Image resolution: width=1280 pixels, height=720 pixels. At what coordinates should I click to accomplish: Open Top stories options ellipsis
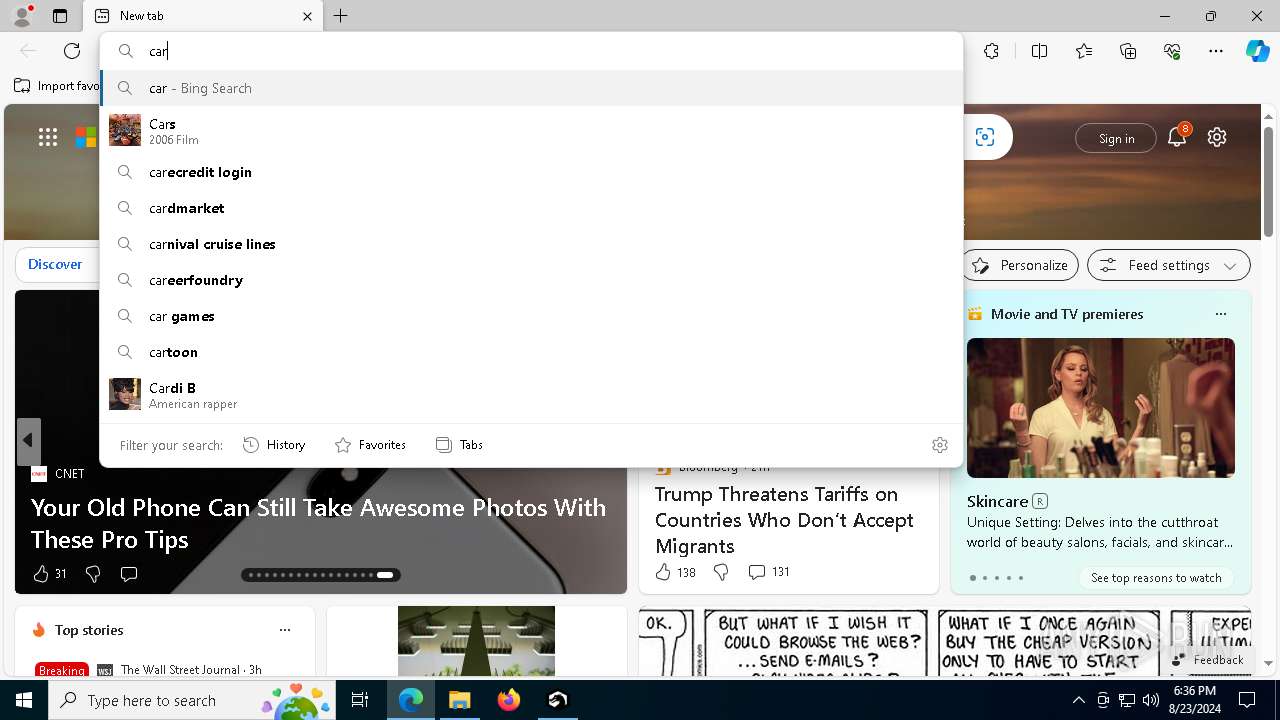click(285, 630)
